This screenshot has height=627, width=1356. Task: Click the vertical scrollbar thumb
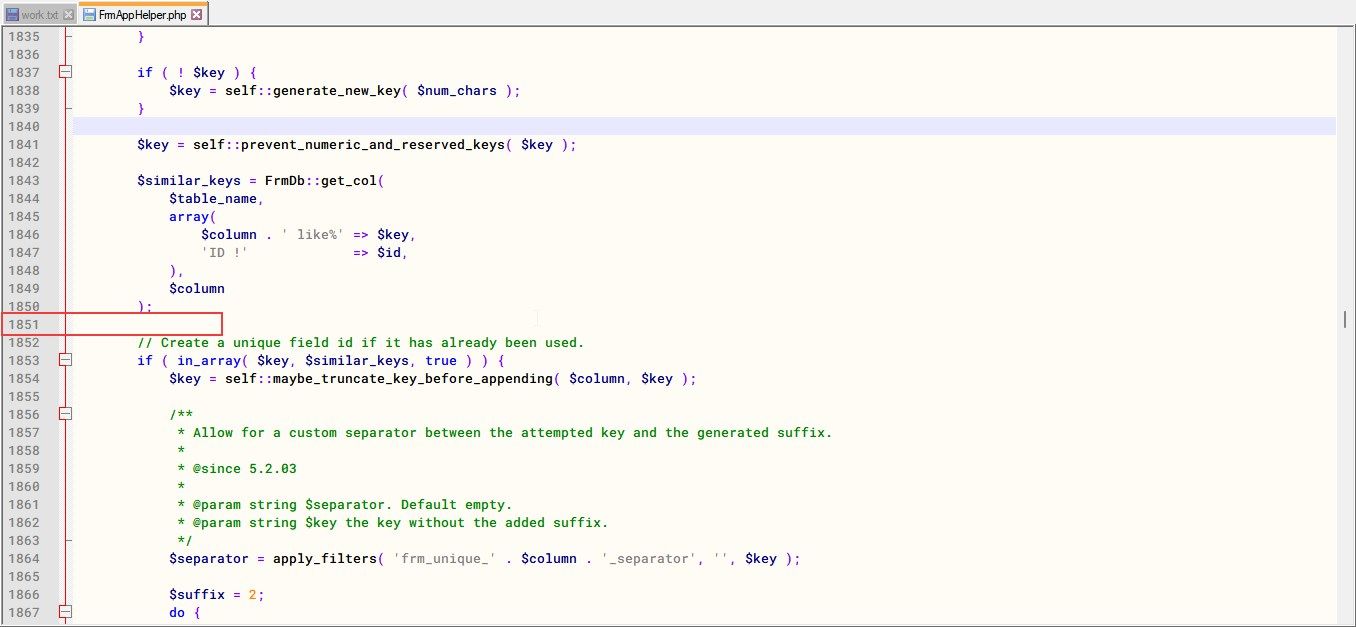[x=1345, y=319]
